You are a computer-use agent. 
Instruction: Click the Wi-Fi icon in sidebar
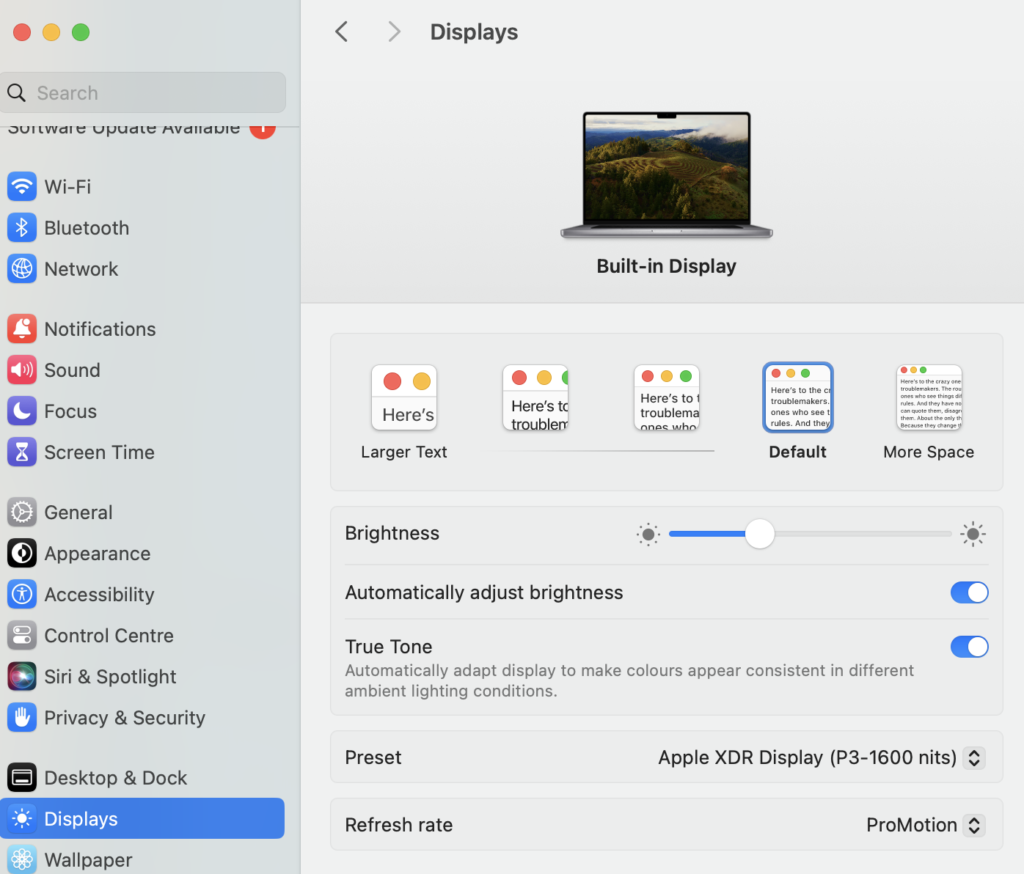click(x=21, y=187)
